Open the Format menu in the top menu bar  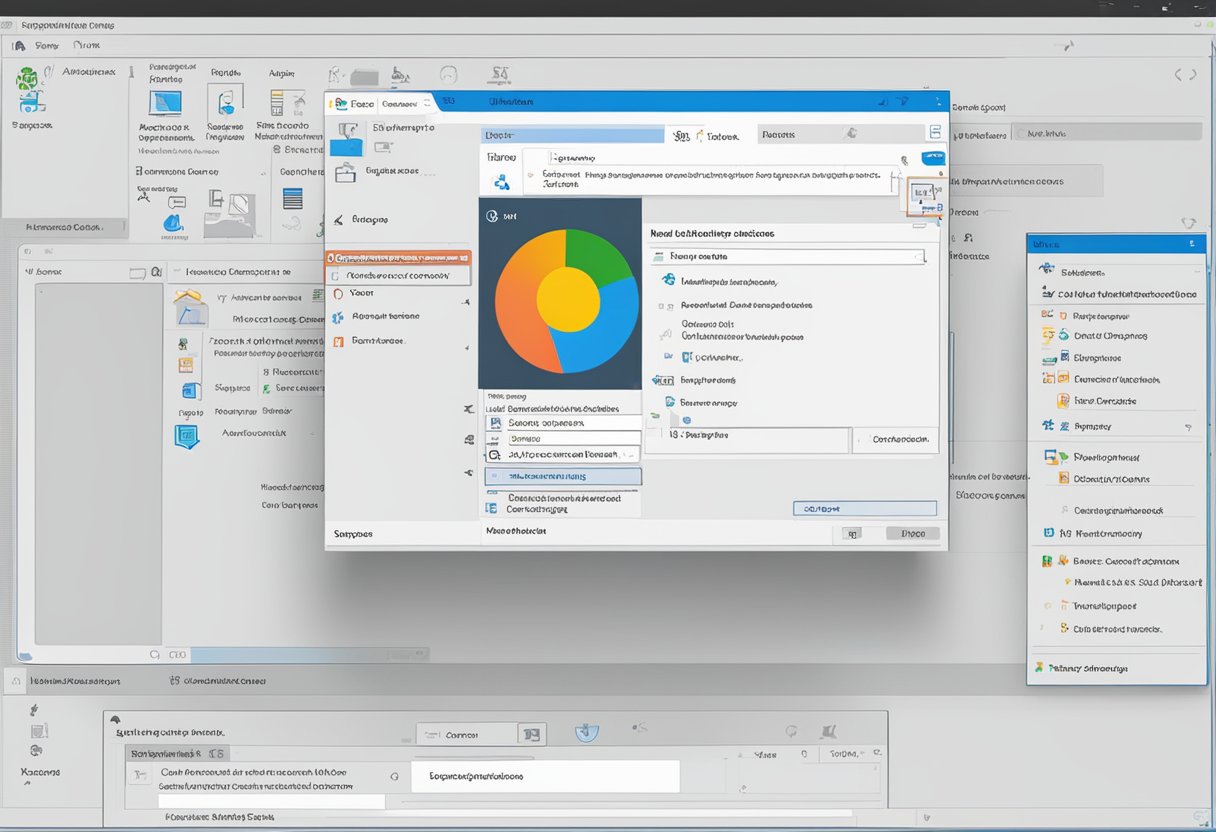(87, 45)
